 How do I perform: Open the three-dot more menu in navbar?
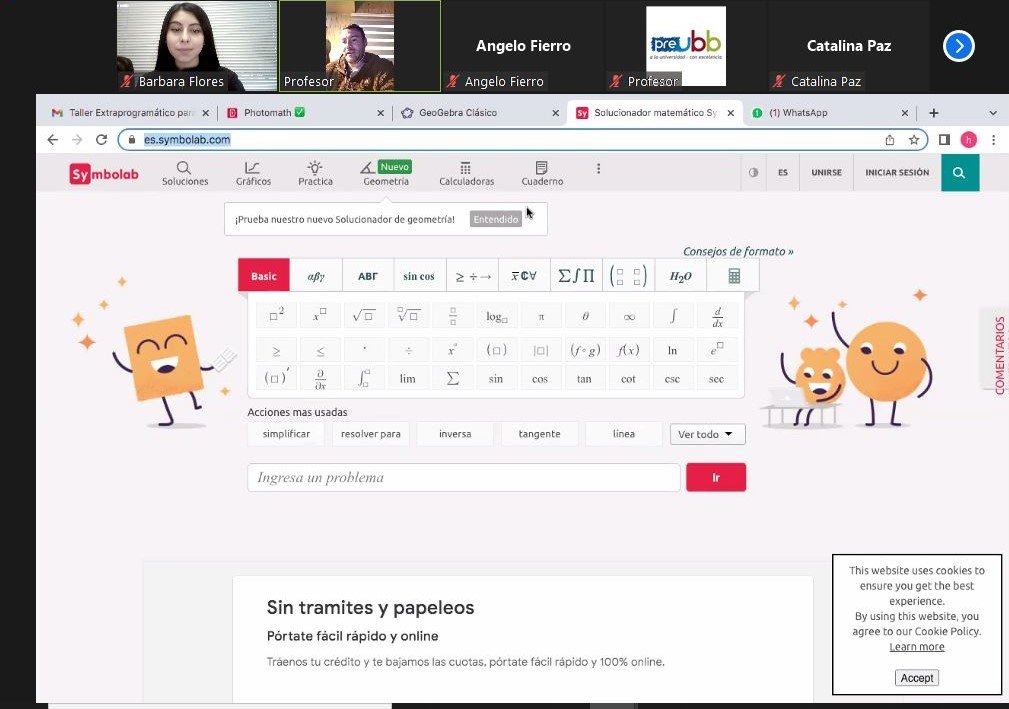click(598, 169)
